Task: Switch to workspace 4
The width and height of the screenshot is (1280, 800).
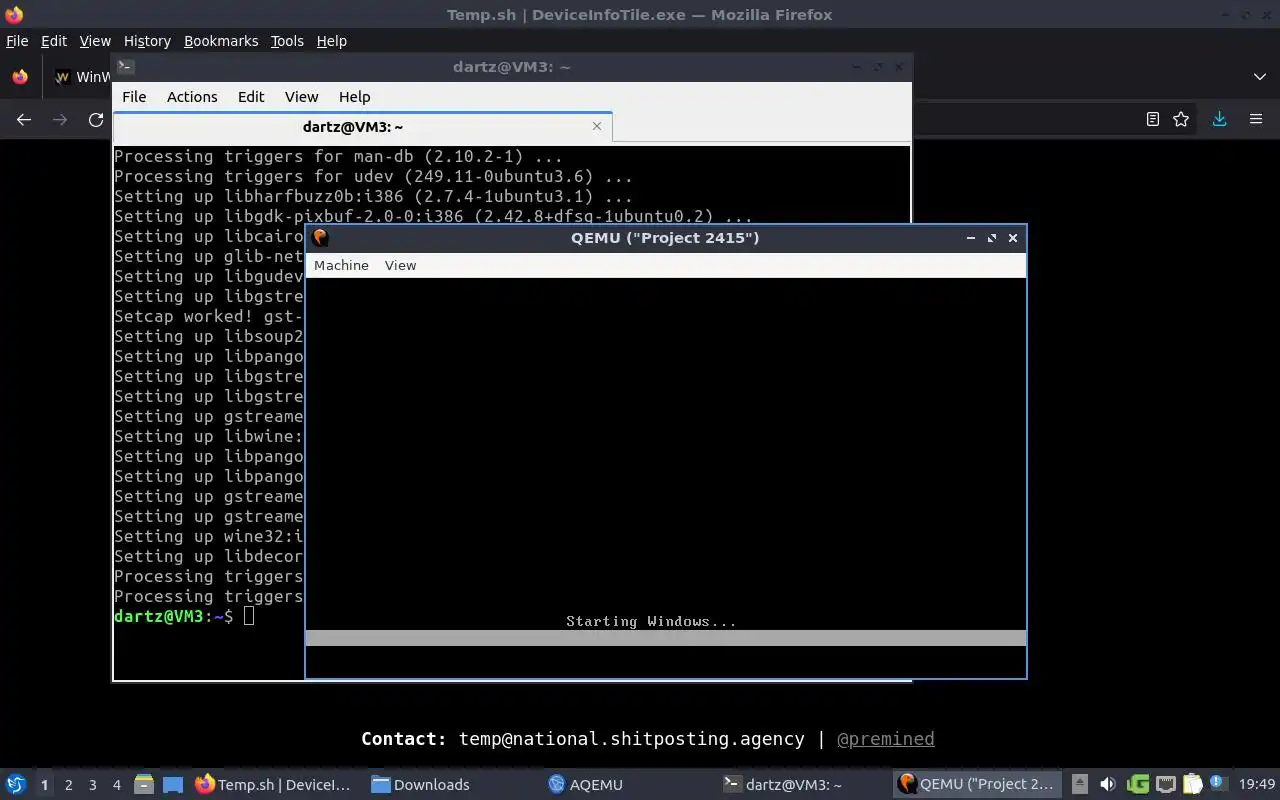Action: [116, 785]
